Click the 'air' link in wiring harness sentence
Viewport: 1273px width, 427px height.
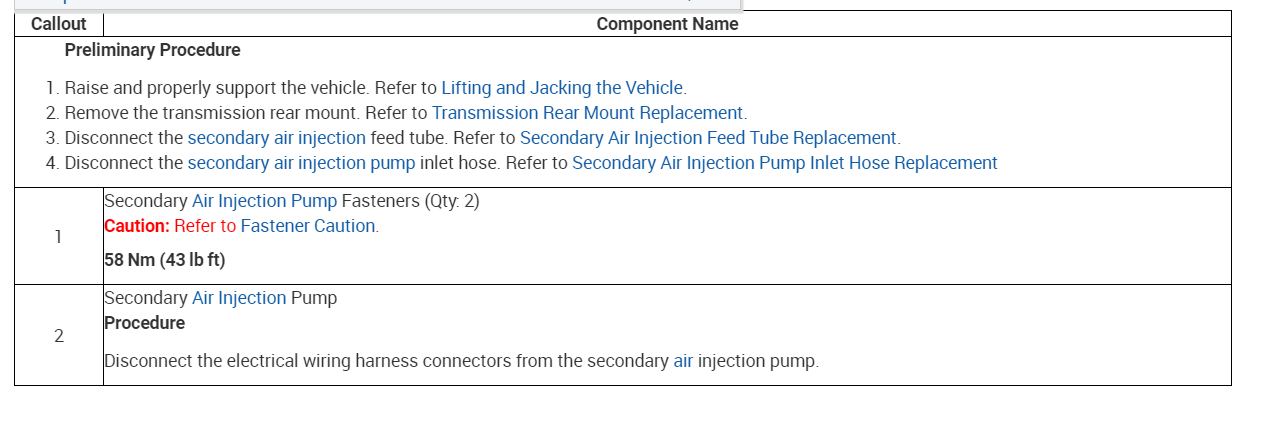coord(683,361)
